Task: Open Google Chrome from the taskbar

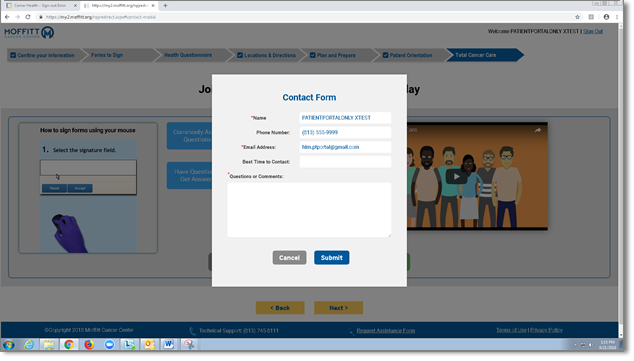Action: (x=69, y=344)
